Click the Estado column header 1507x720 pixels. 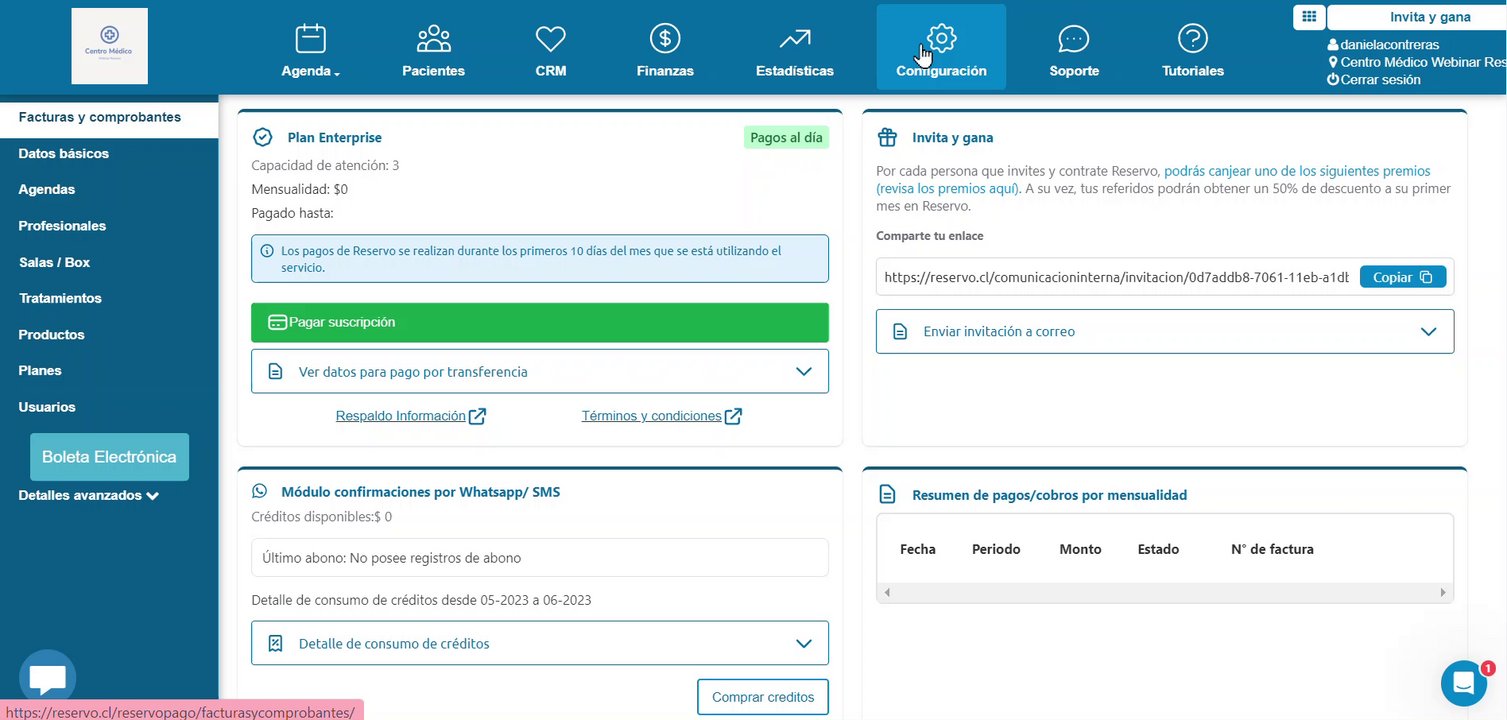pos(1158,549)
